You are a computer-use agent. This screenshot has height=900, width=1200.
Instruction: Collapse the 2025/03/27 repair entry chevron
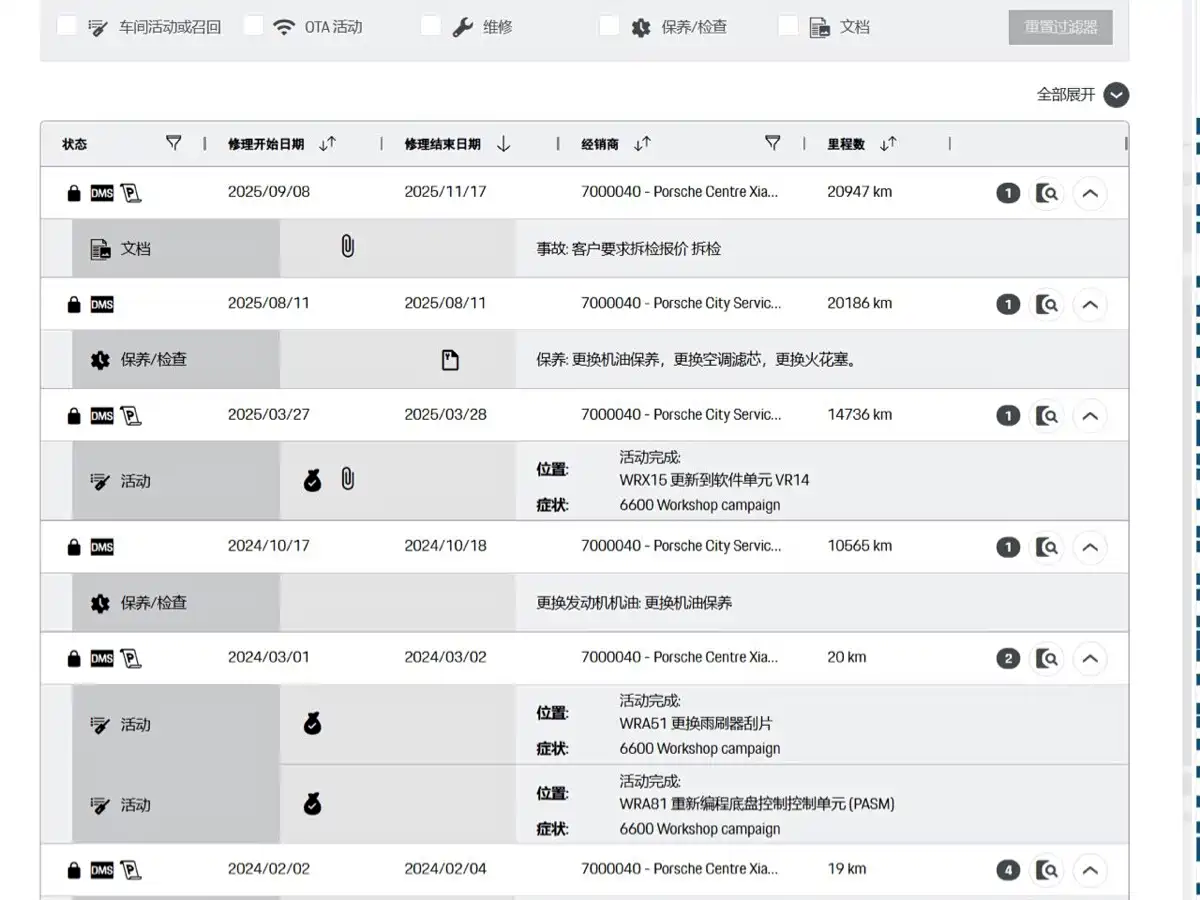point(1090,415)
